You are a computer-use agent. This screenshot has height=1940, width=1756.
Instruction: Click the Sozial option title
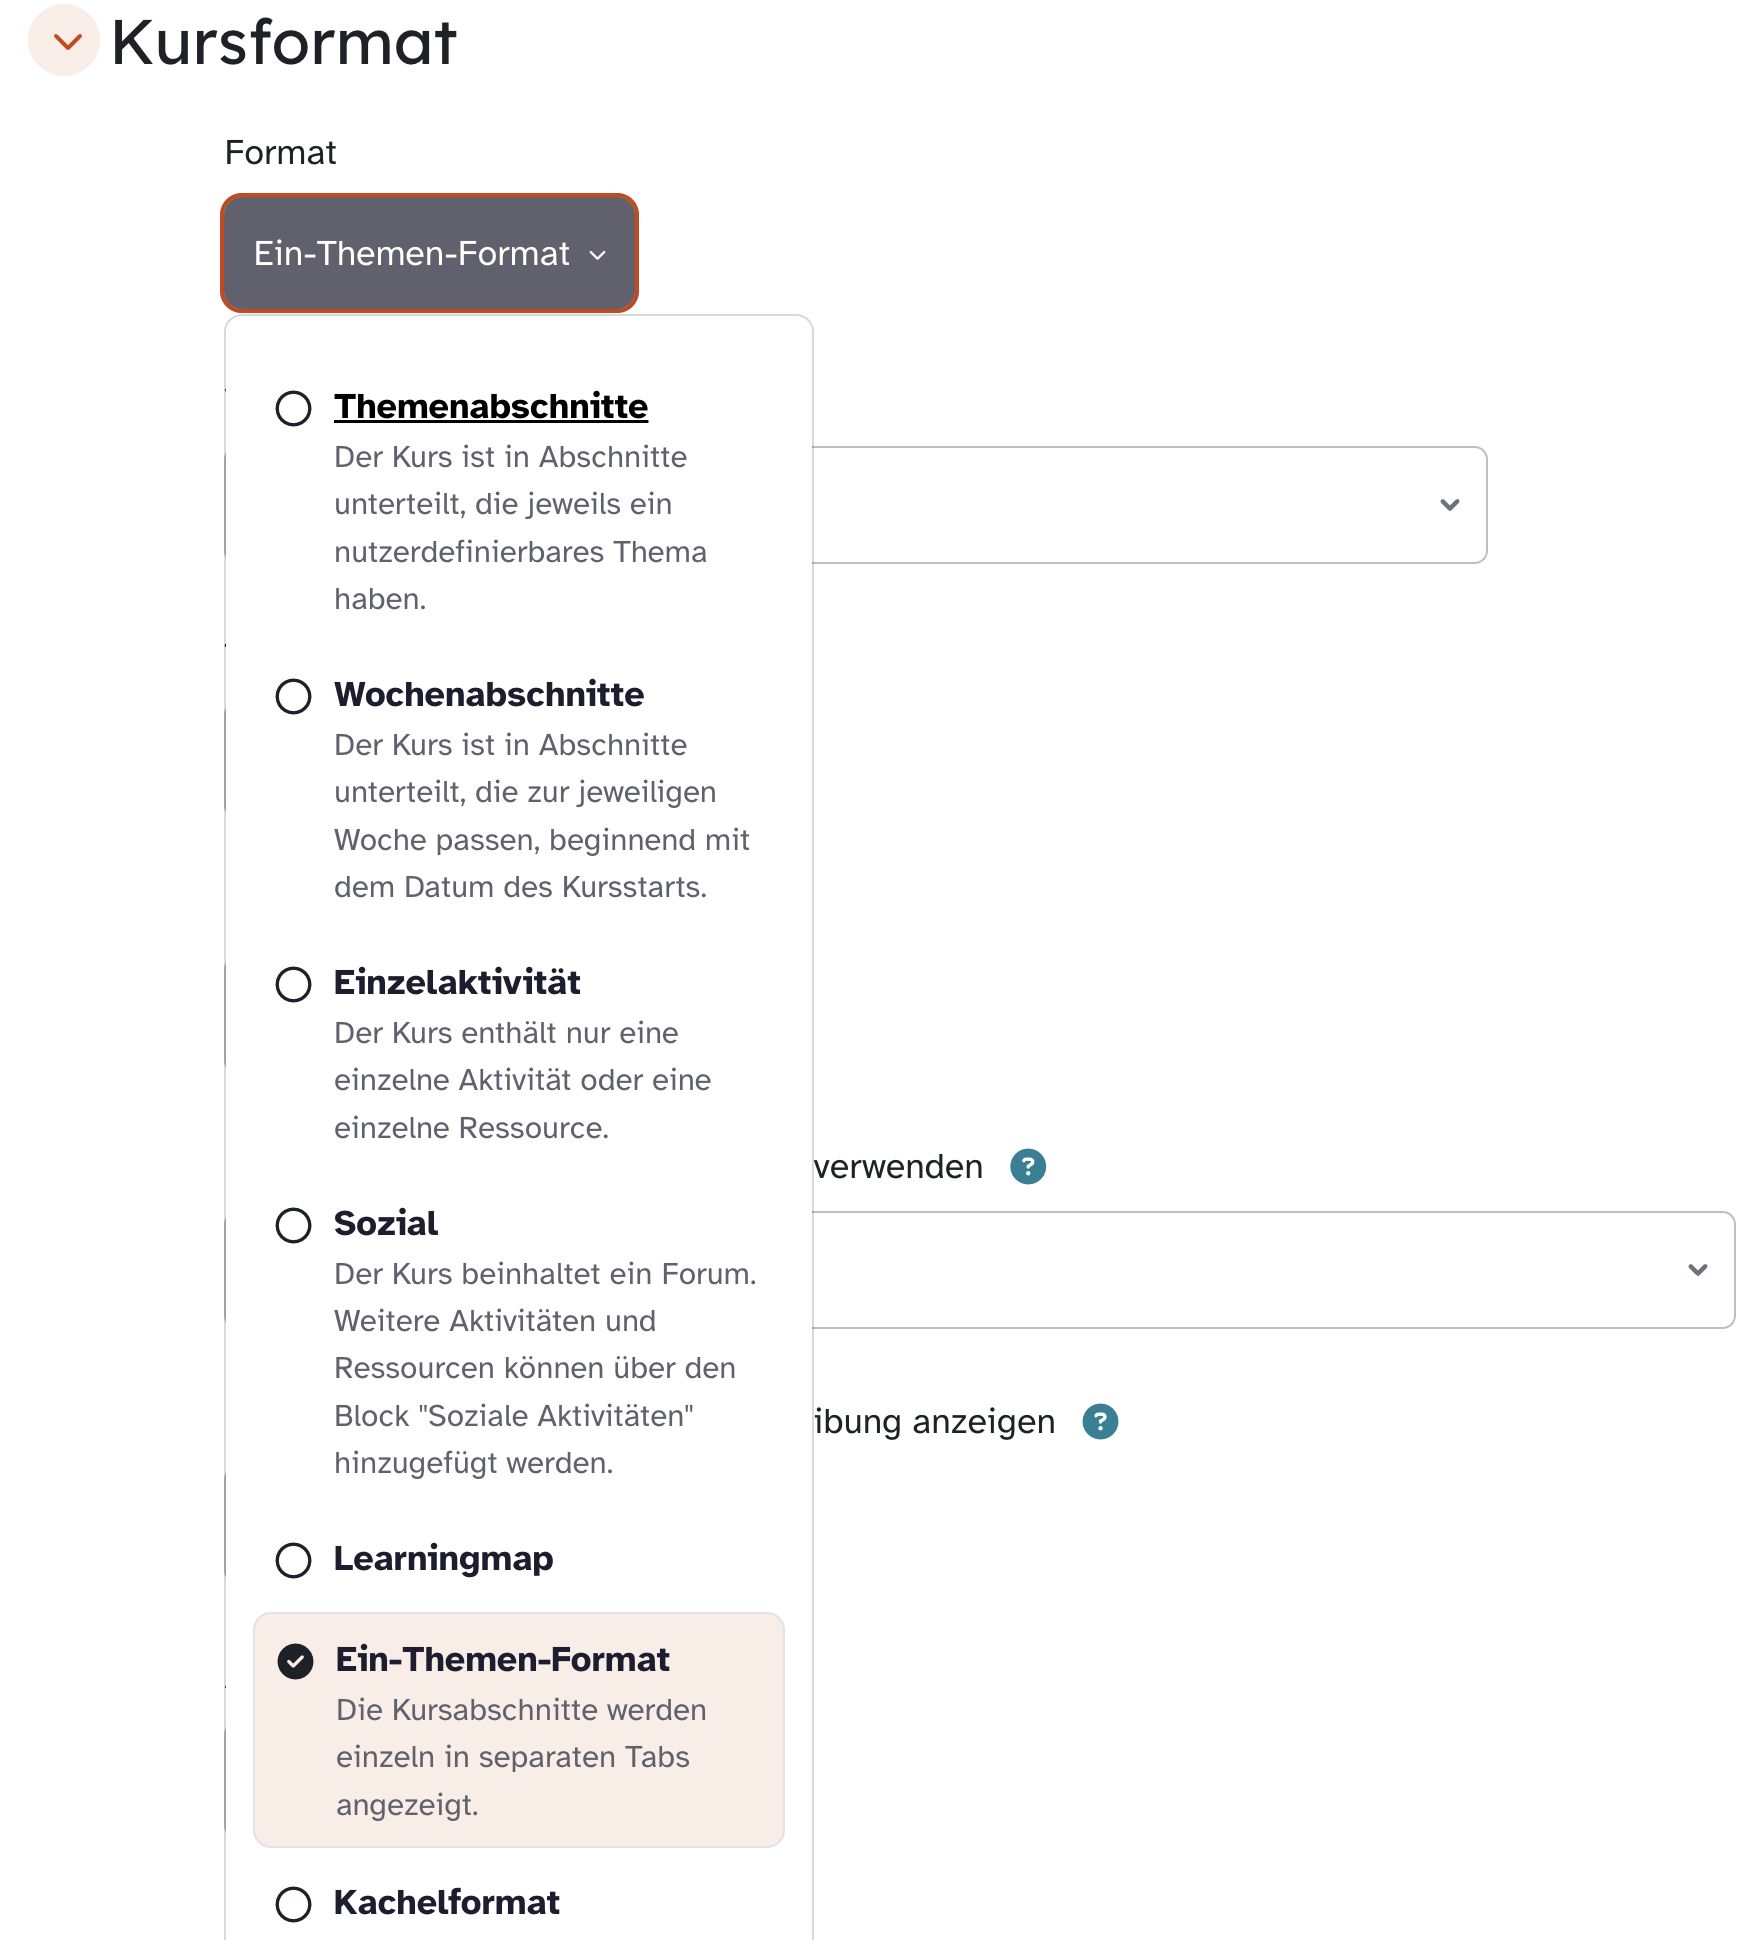click(x=385, y=1224)
